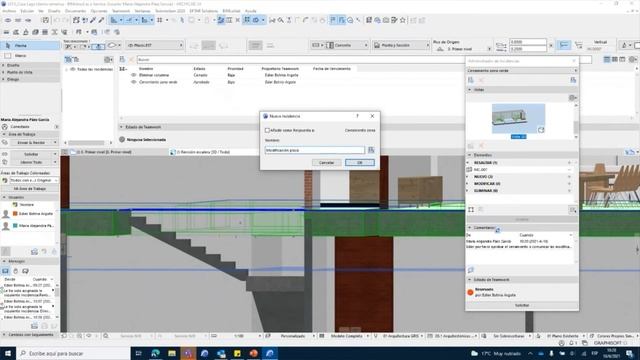Collapse the Vistas section
Image resolution: width=640 pixels, height=360 pixels.
pos(469,89)
